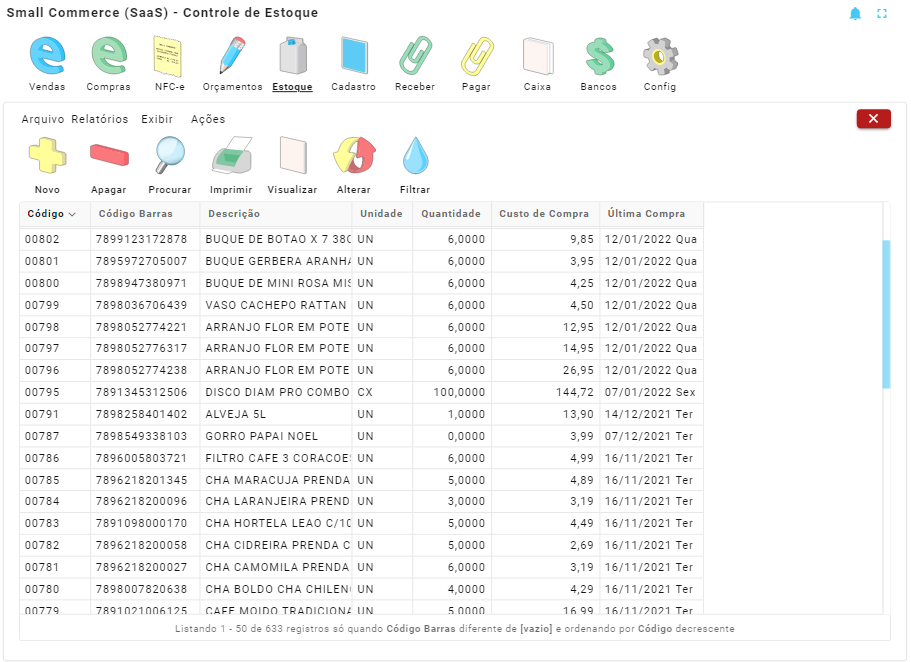The image size is (911, 662).
Task: Open the Relatórios menu
Action: click(100, 119)
